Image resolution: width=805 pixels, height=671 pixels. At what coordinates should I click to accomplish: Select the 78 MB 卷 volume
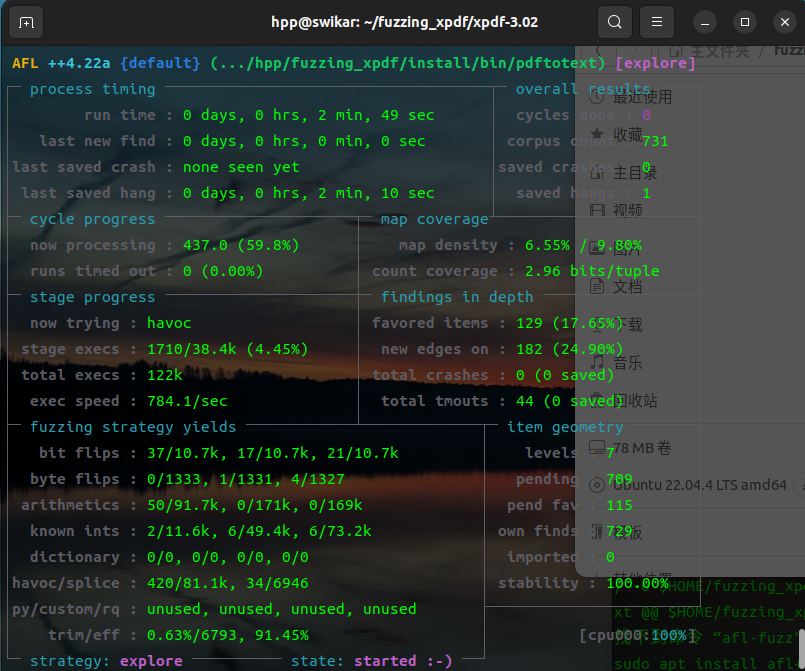pos(640,447)
